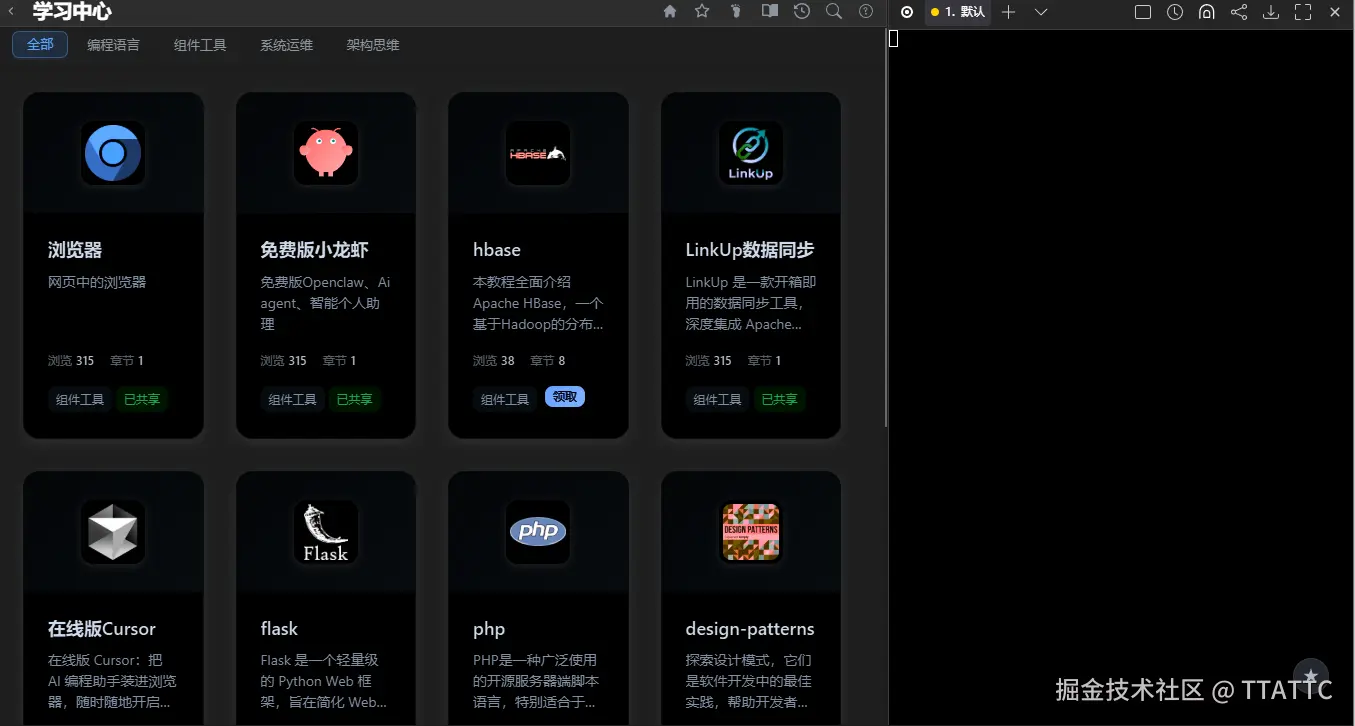This screenshot has height=726, width=1355.
Task: Open the 架构思维 tab
Action: [x=373, y=45]
